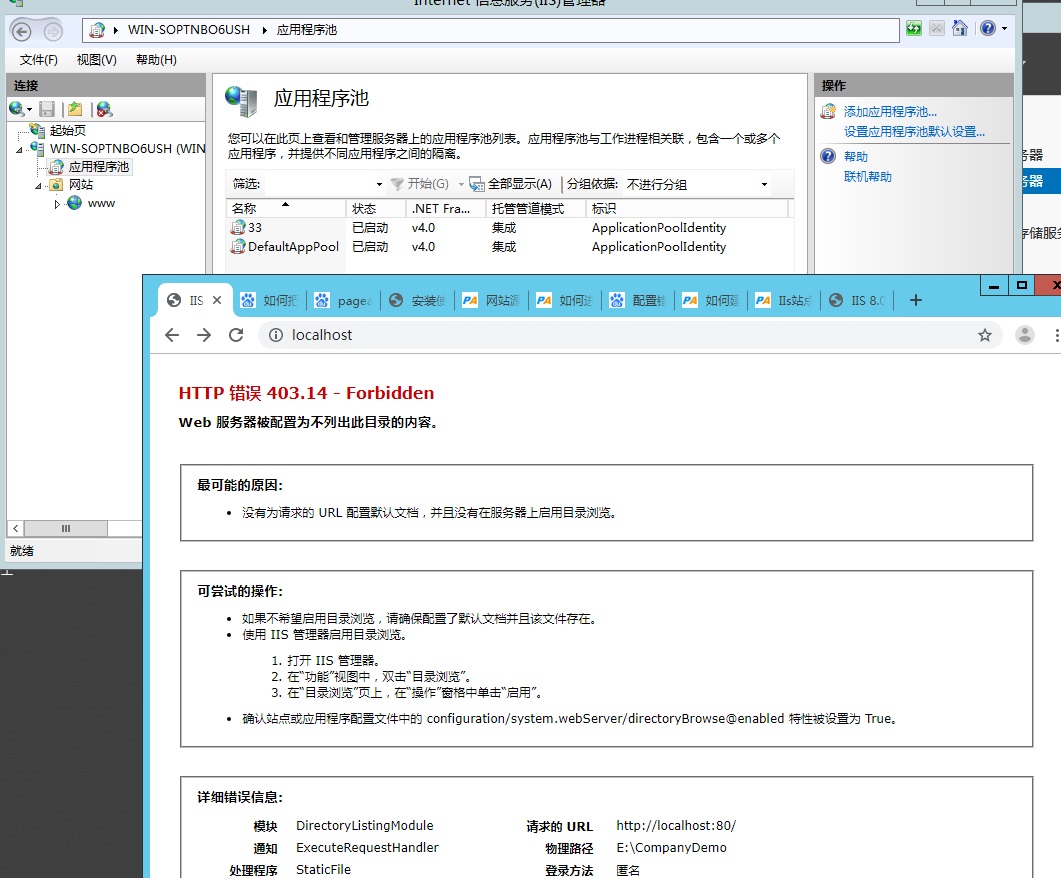The image size is (1061, 878).
Task: Click 添加应用程序池... action link
Action: pyautogui.click(x=890, y=112)
